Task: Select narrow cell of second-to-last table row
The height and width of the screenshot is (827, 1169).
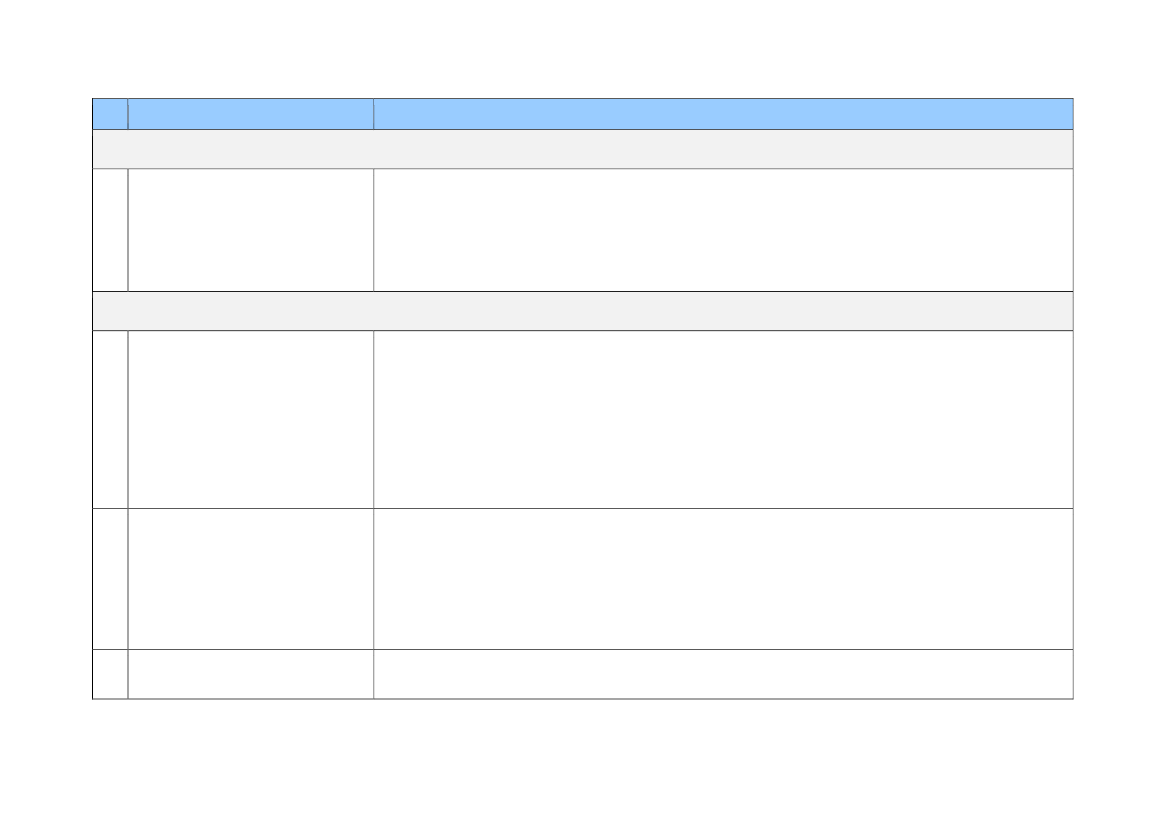Action: pyautogui.click(x=110, y=579)
